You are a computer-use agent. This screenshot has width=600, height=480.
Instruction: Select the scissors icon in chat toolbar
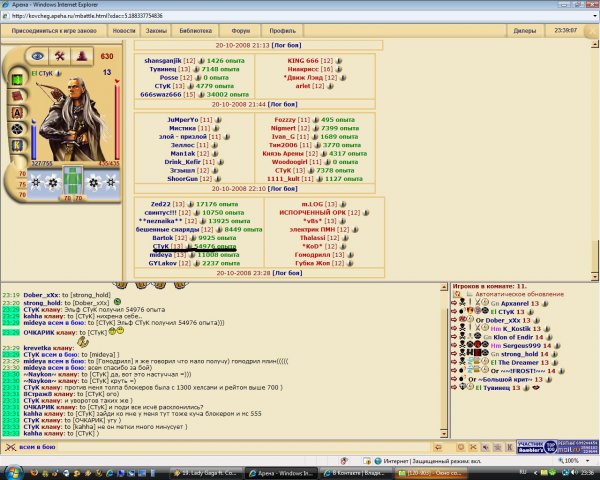point(473,447)
